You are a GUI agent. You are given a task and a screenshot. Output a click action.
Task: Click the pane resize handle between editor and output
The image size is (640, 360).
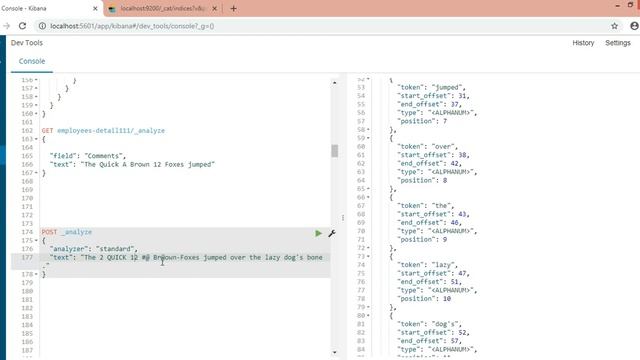343,218
